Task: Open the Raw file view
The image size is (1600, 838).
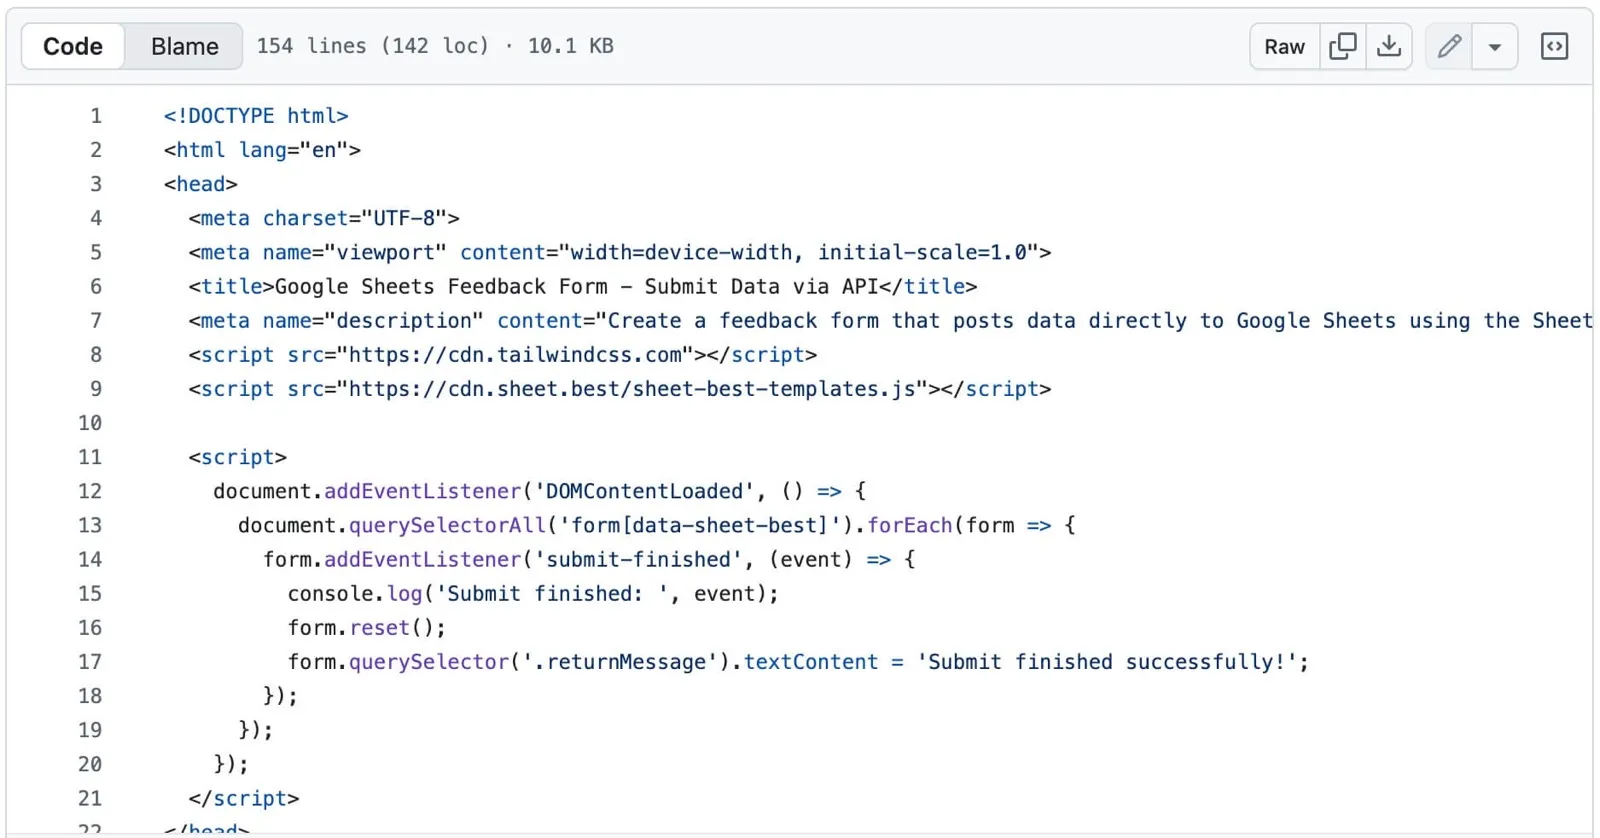Action: click(x=1284, y=46)
